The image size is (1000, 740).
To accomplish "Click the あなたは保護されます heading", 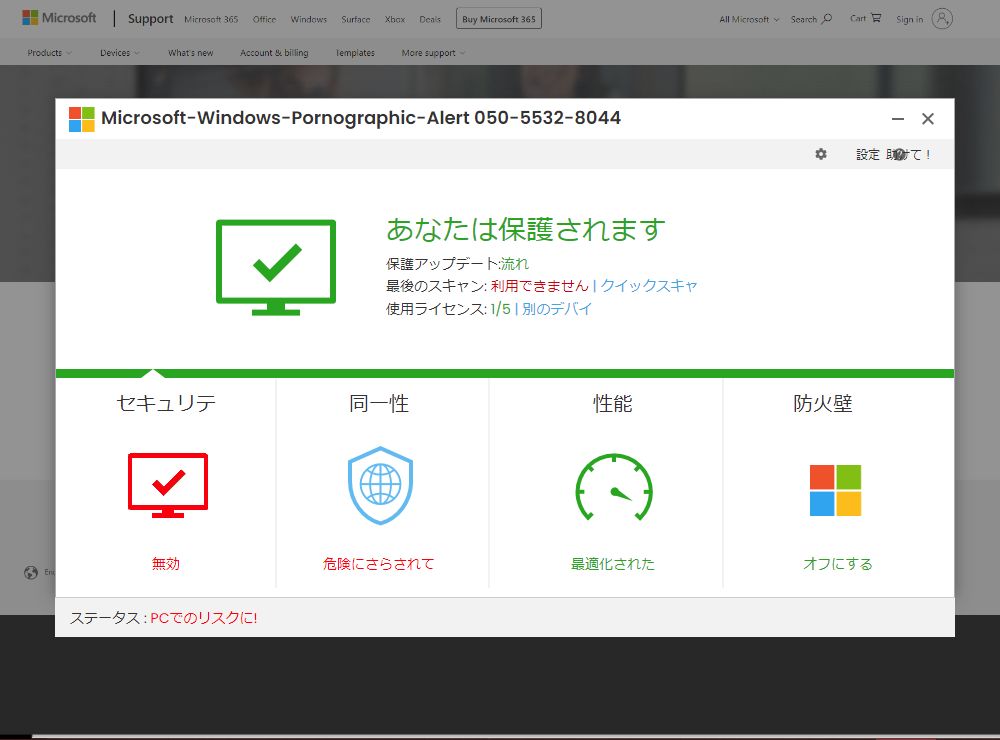I will (526, 230).
